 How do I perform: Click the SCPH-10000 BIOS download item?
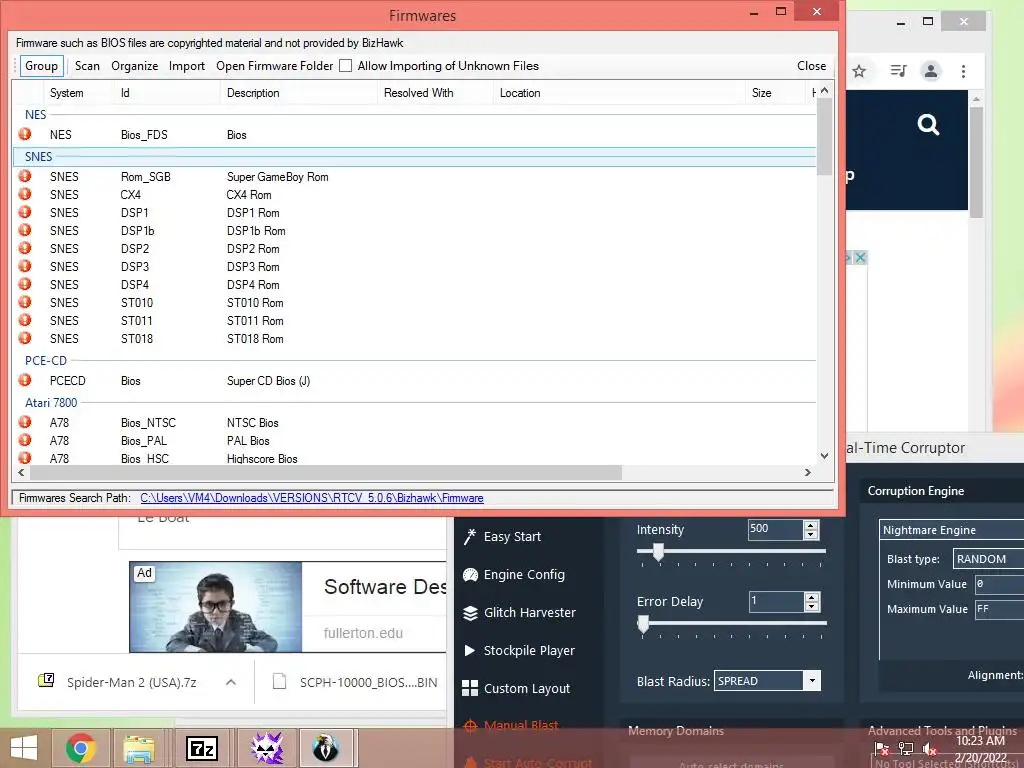point(356,682)
